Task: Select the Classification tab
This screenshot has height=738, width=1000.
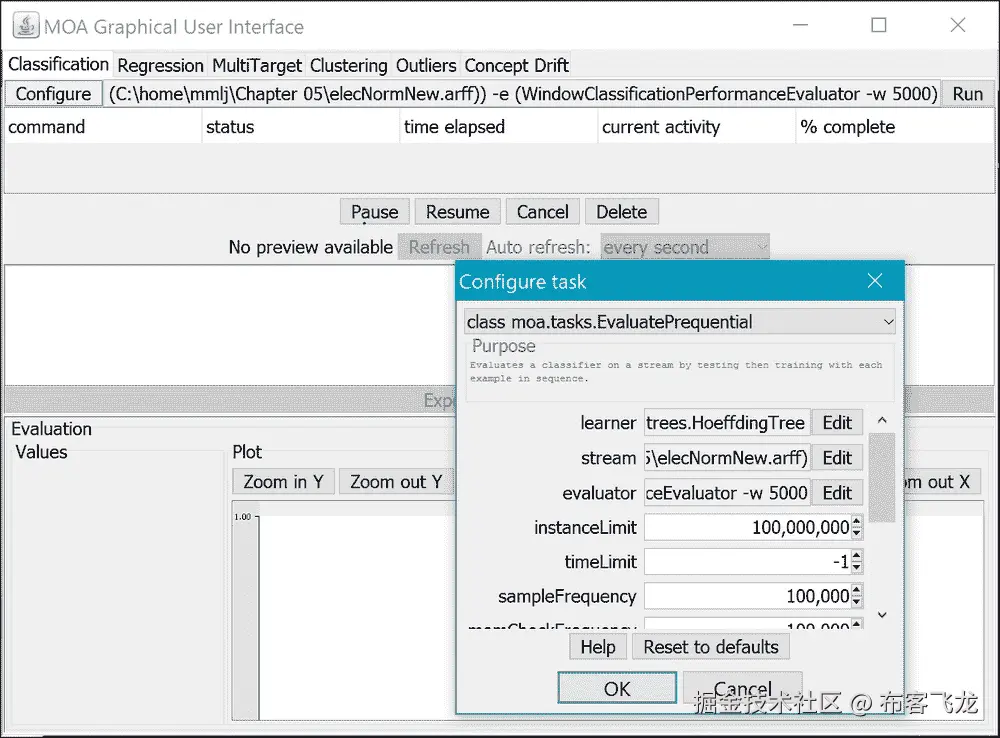Action: click(x=58, y=64)
